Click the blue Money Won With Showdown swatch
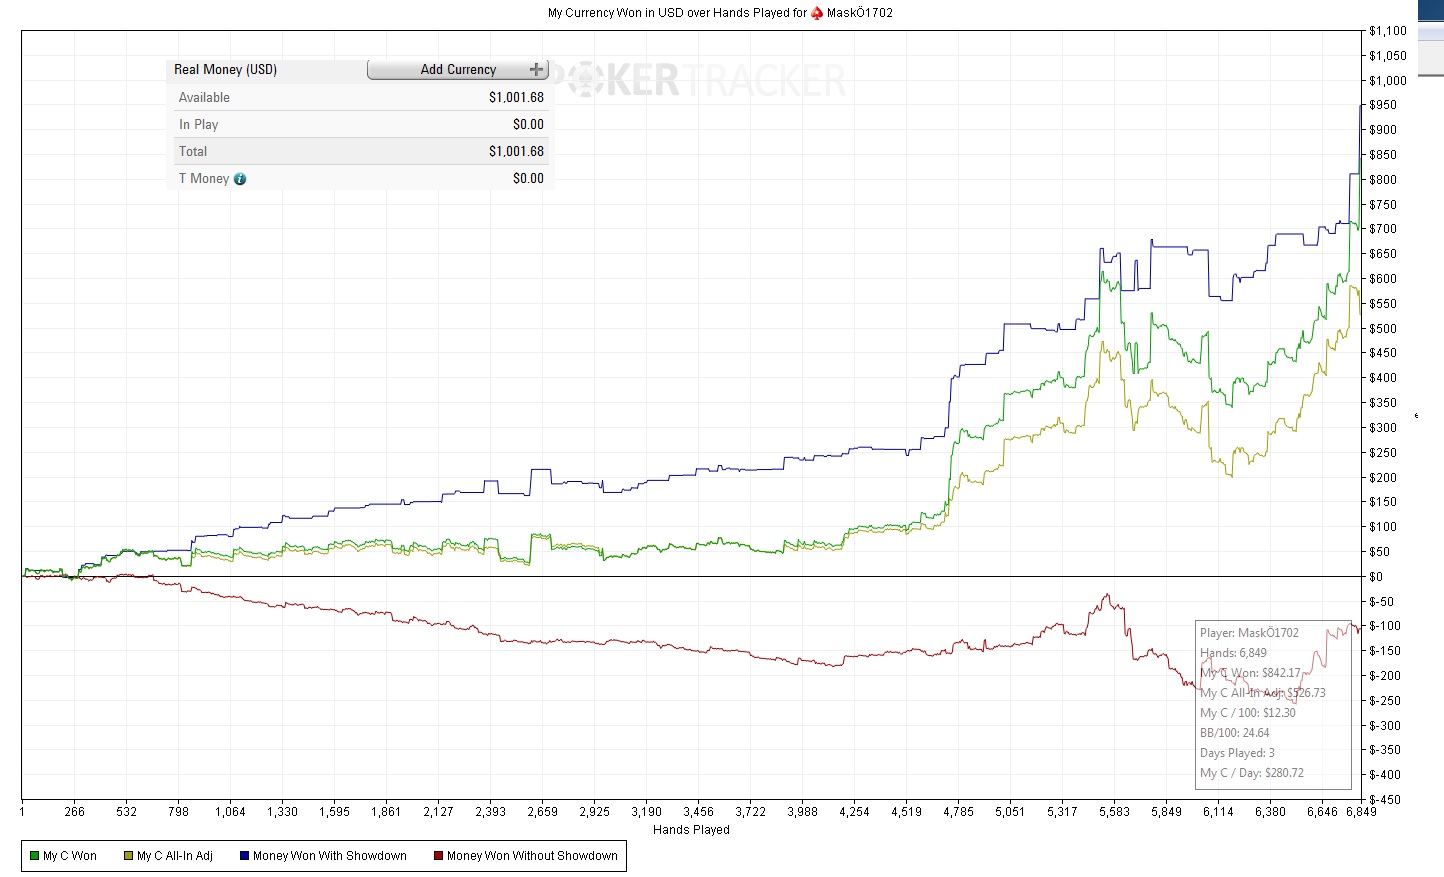Viewport: 1444px width, 877px height. (x=244, y=856)
